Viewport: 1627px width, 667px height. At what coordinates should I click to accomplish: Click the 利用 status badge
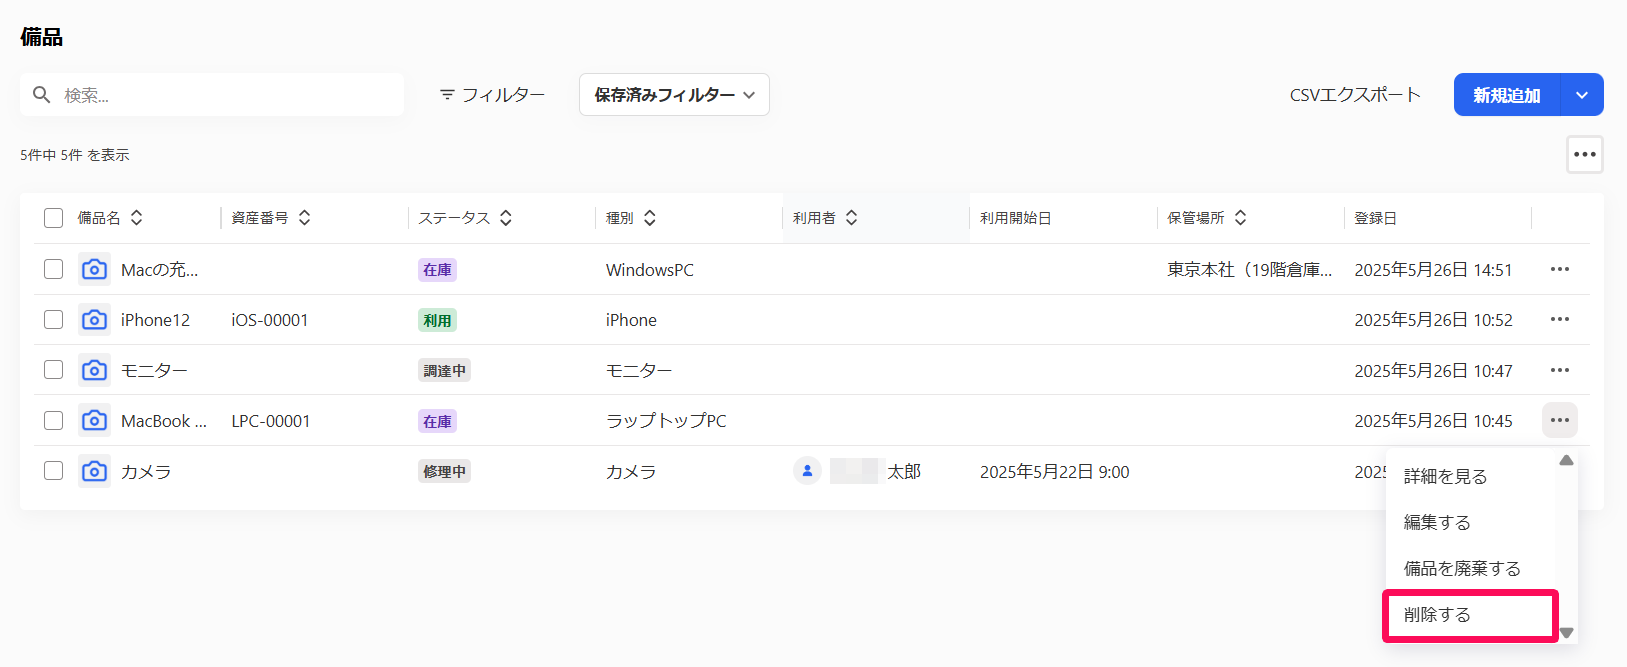[437, 320]
